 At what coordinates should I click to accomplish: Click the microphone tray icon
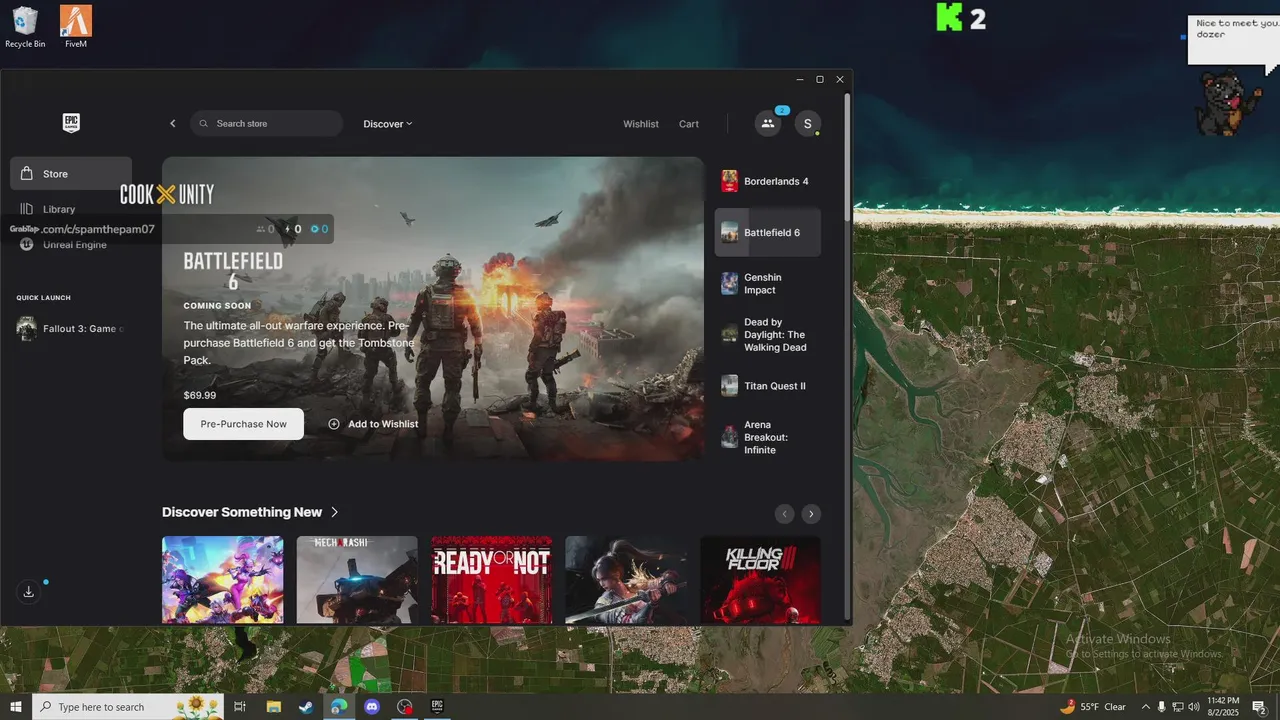pos(1161,707)
